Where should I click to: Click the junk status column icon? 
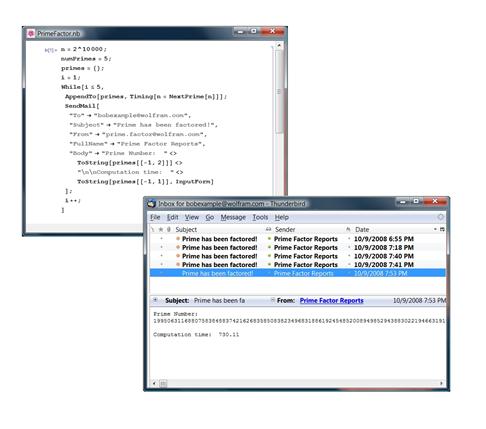[x=348, y=229]
